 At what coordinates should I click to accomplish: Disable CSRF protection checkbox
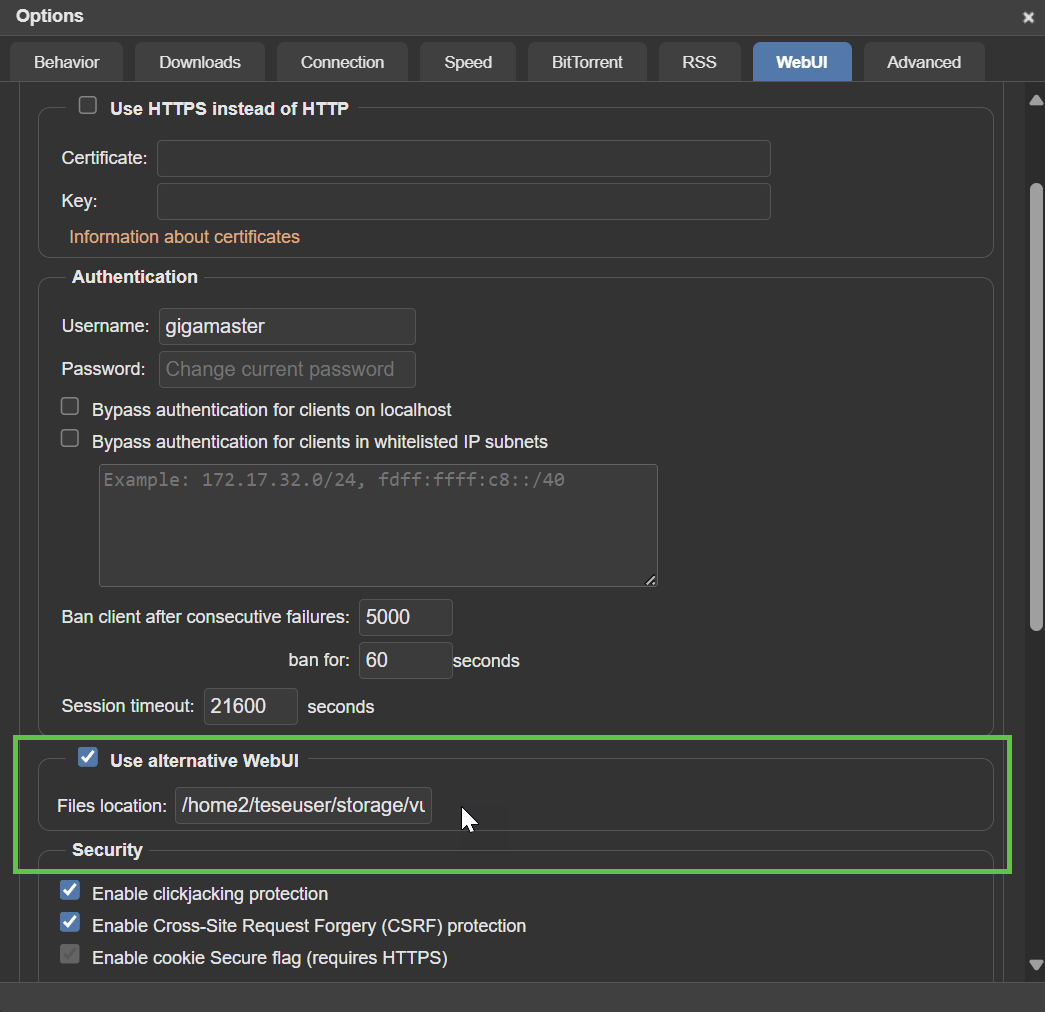click(x=70, y=922)
